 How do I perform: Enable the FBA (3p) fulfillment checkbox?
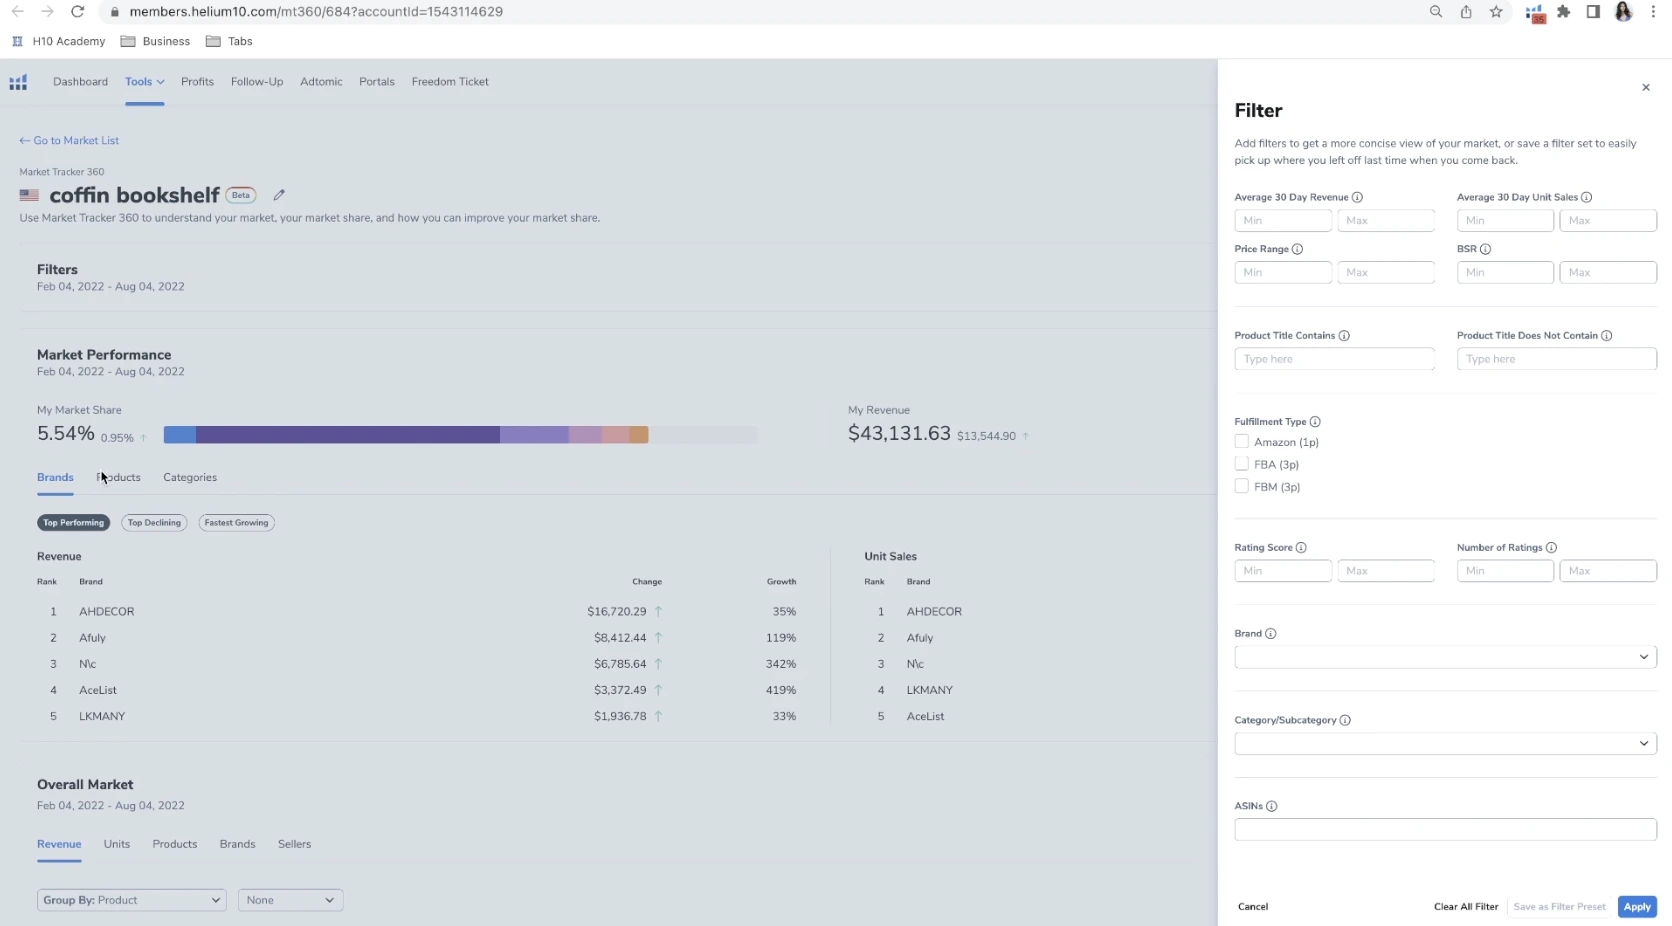pyautogui.click(x=1242, y=464)
